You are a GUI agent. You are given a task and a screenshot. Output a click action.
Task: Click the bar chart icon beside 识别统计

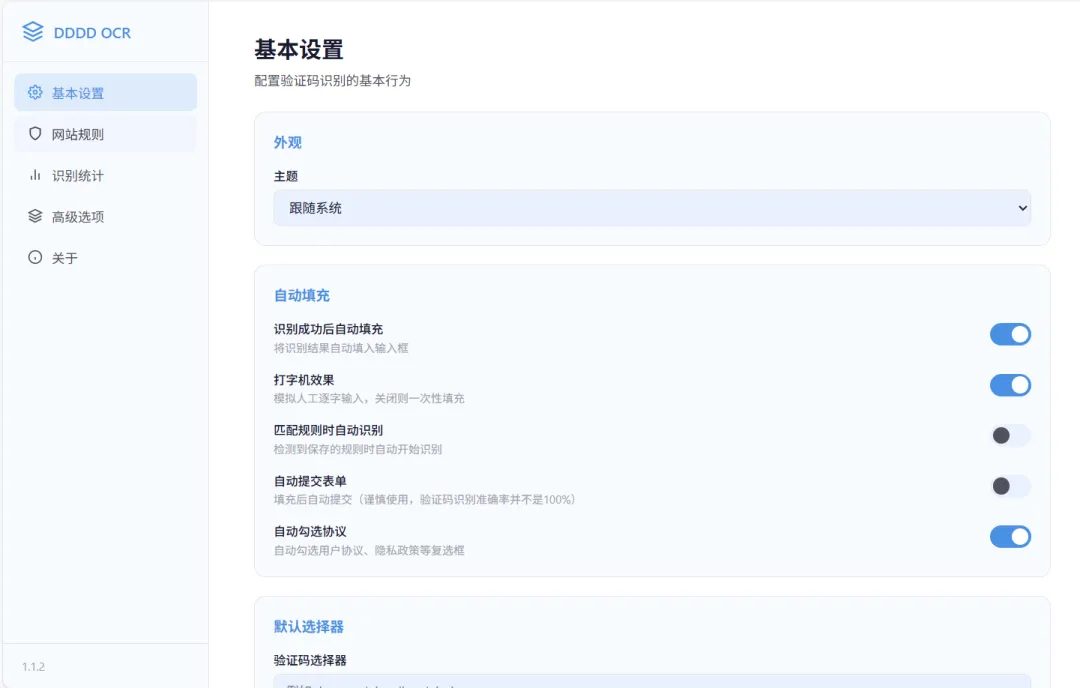(35, 175)
